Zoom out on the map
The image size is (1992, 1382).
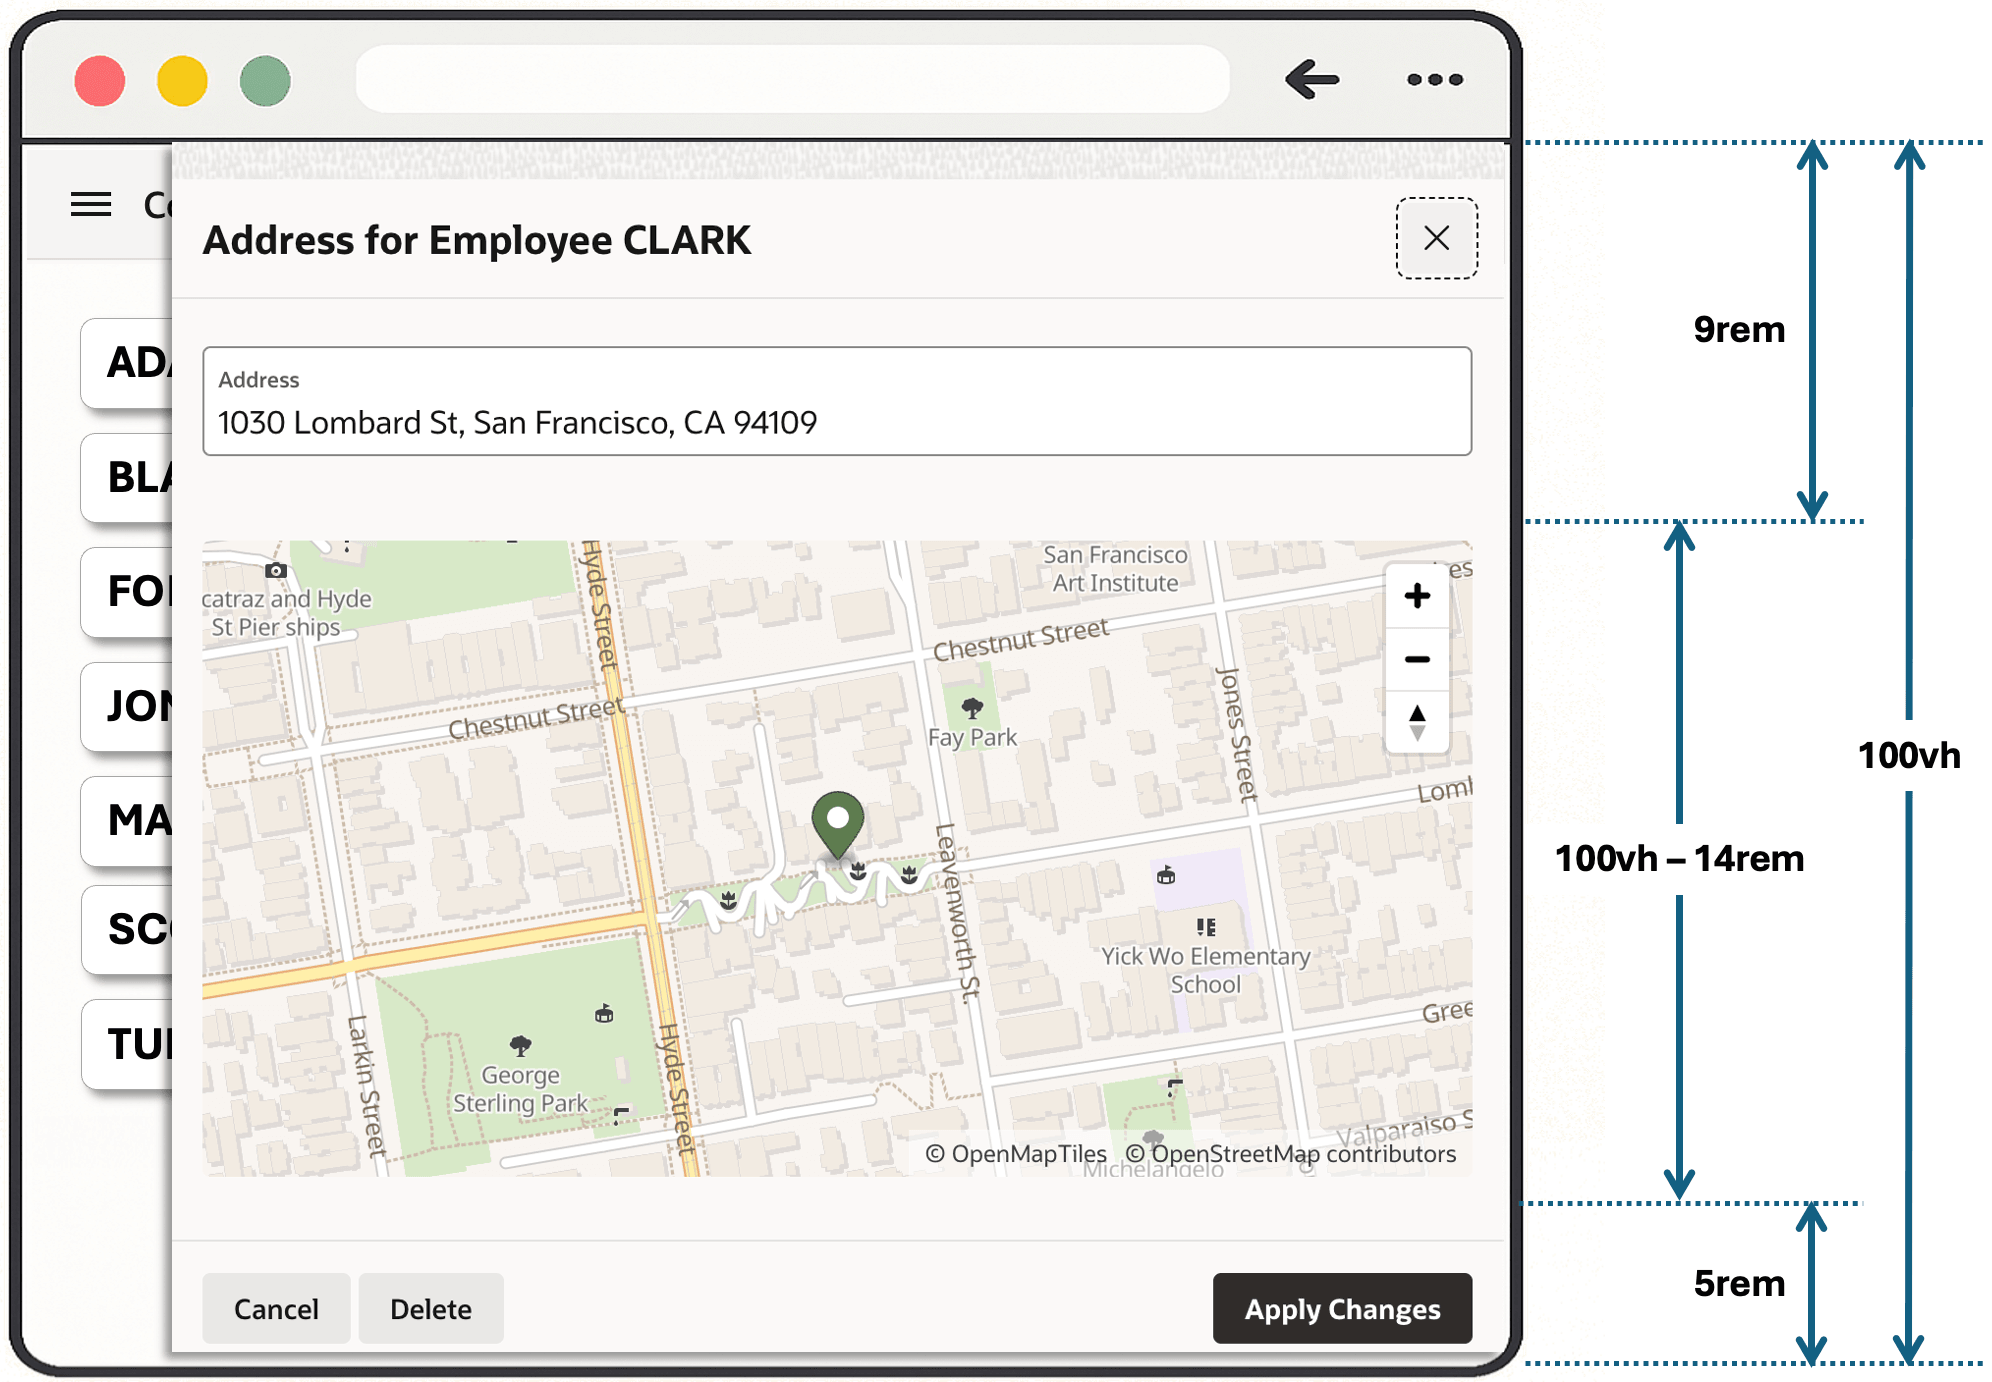pyautogui.click(x=1417, y=659)
